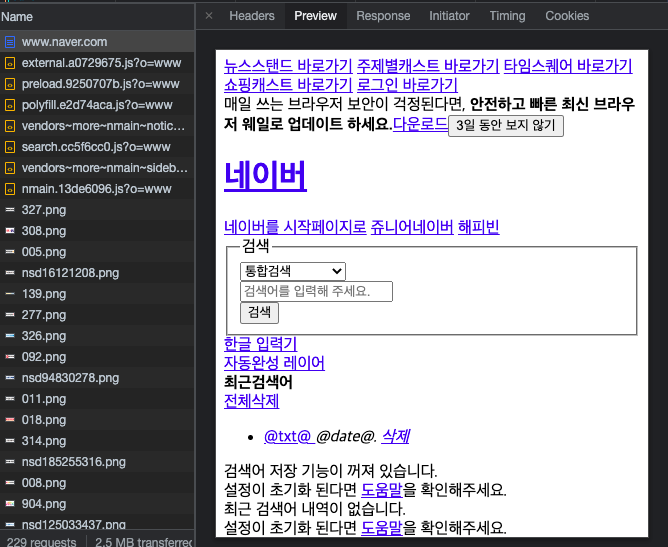668x547 pixels.
Task: Click the 전체삭제 link
Action: [251, 401]
